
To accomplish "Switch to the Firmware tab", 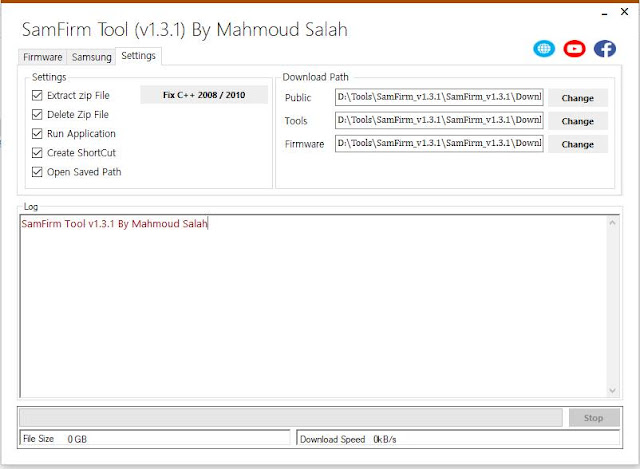I will click(x=42, y=57).
